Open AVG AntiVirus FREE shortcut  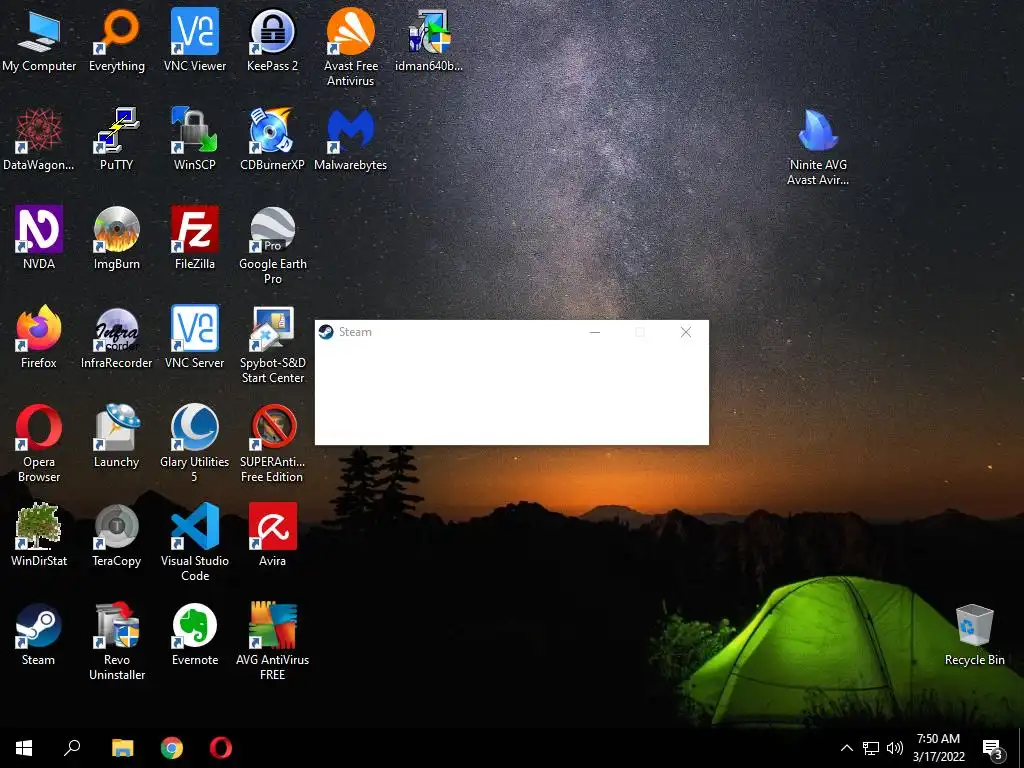click(x=272, y=641)
